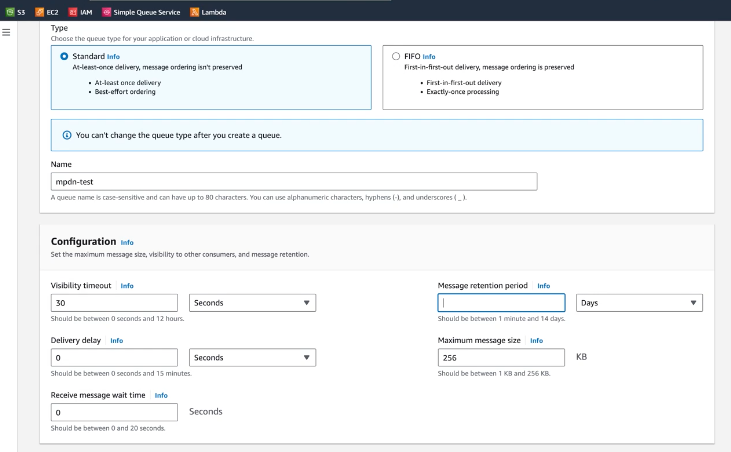Viewport: 731px width, 452px height.
Task: Open the IAM service shortcut icon
Action: [73, 12]
